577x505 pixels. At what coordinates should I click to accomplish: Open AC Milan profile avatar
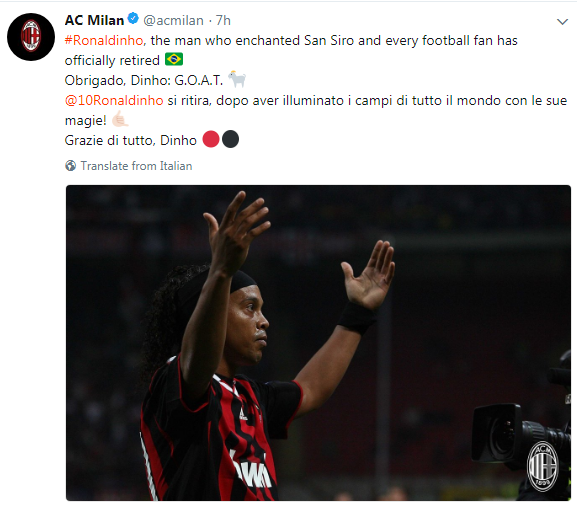(x=31, y=36)
